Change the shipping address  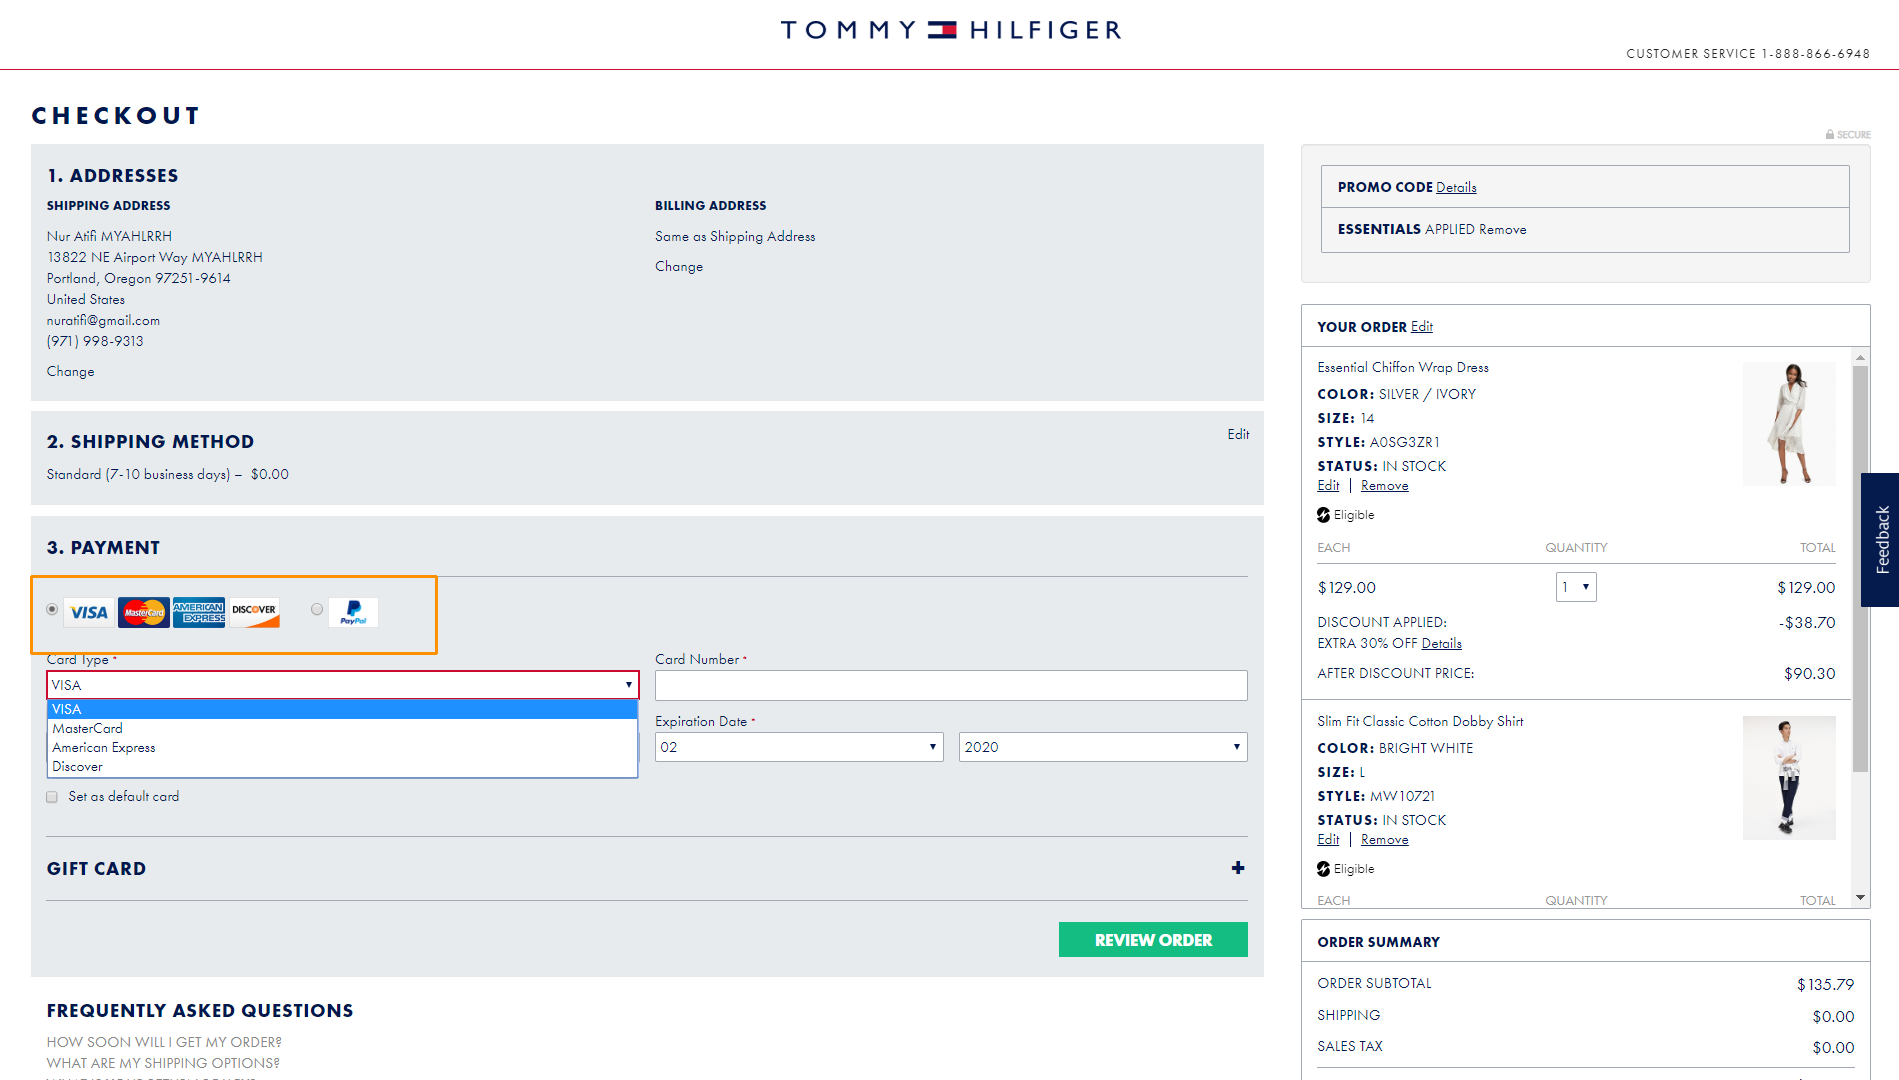(70, 371)
